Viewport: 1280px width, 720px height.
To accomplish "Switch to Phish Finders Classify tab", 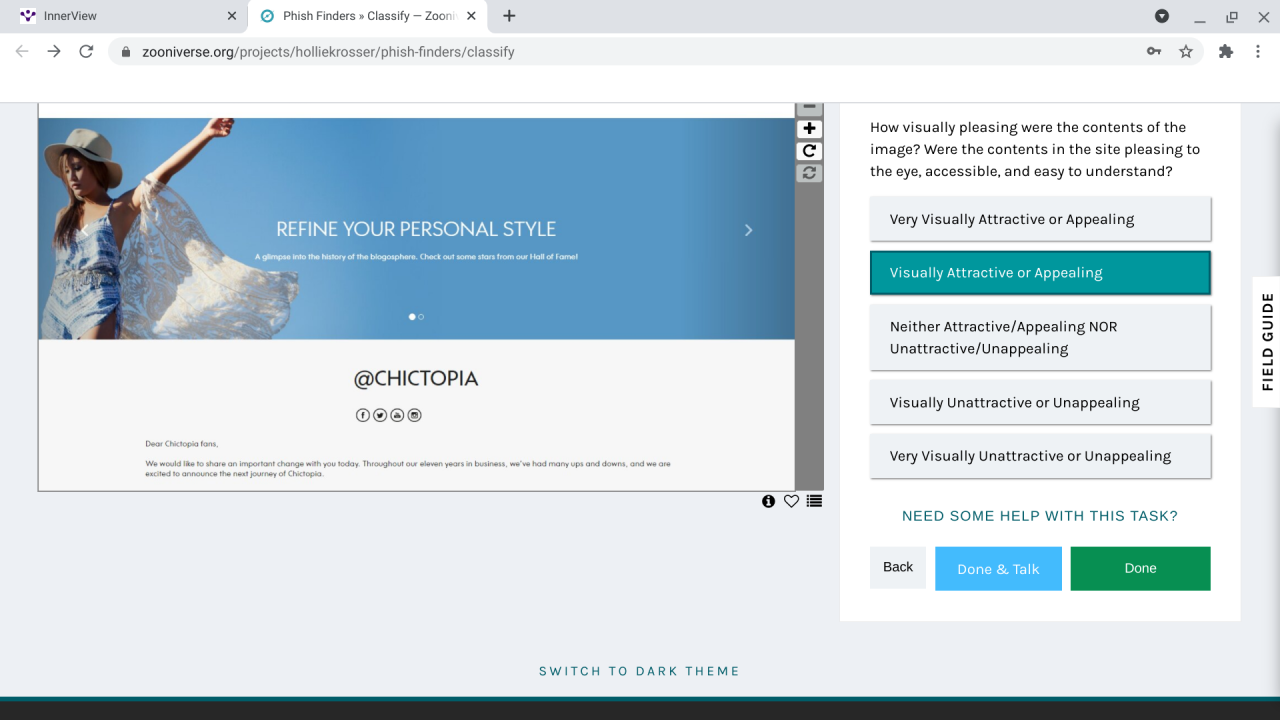I will click(367, 16).
